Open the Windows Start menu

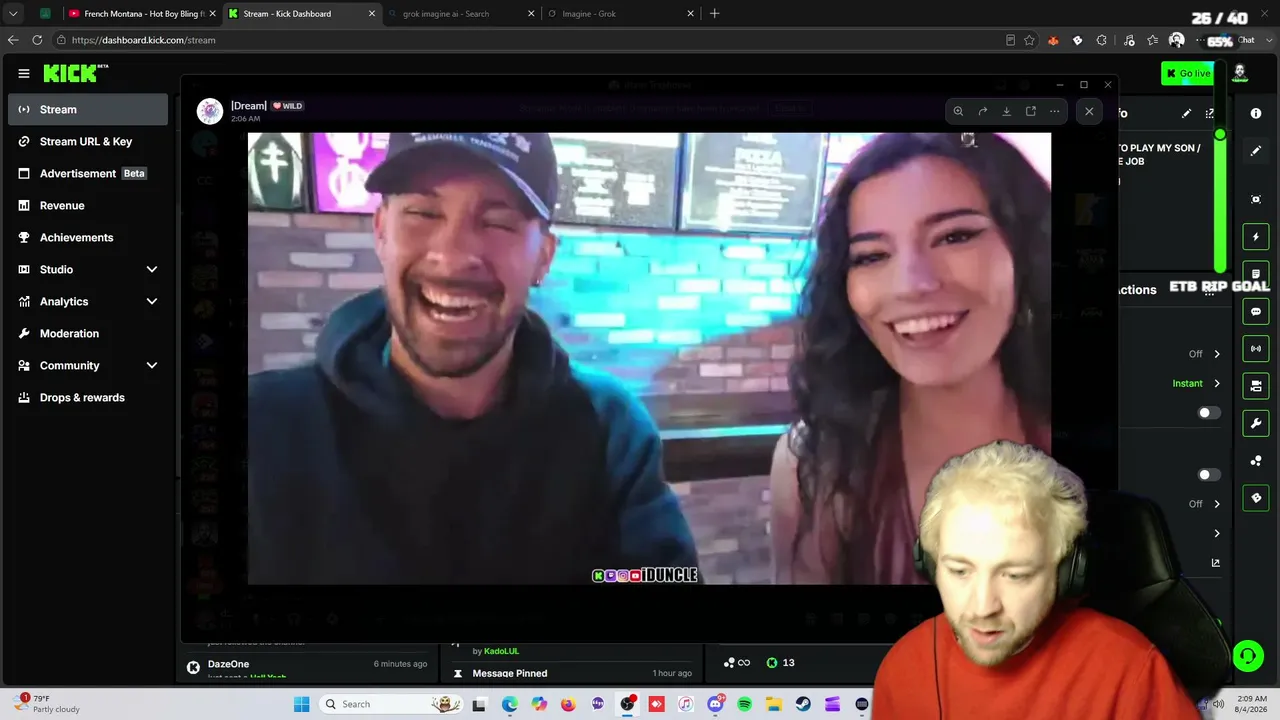[x=302, y=704]
